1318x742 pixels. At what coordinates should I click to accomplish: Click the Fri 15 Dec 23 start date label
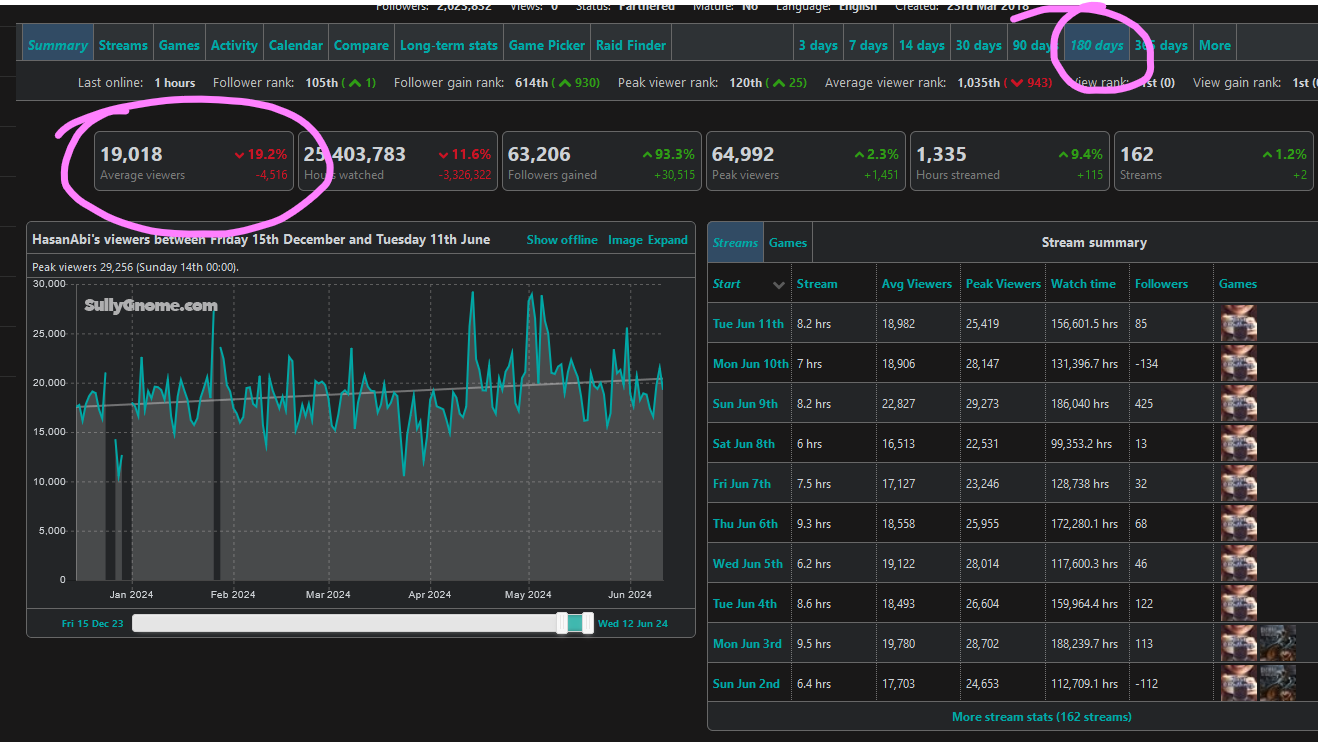click(x=93, y=624)
